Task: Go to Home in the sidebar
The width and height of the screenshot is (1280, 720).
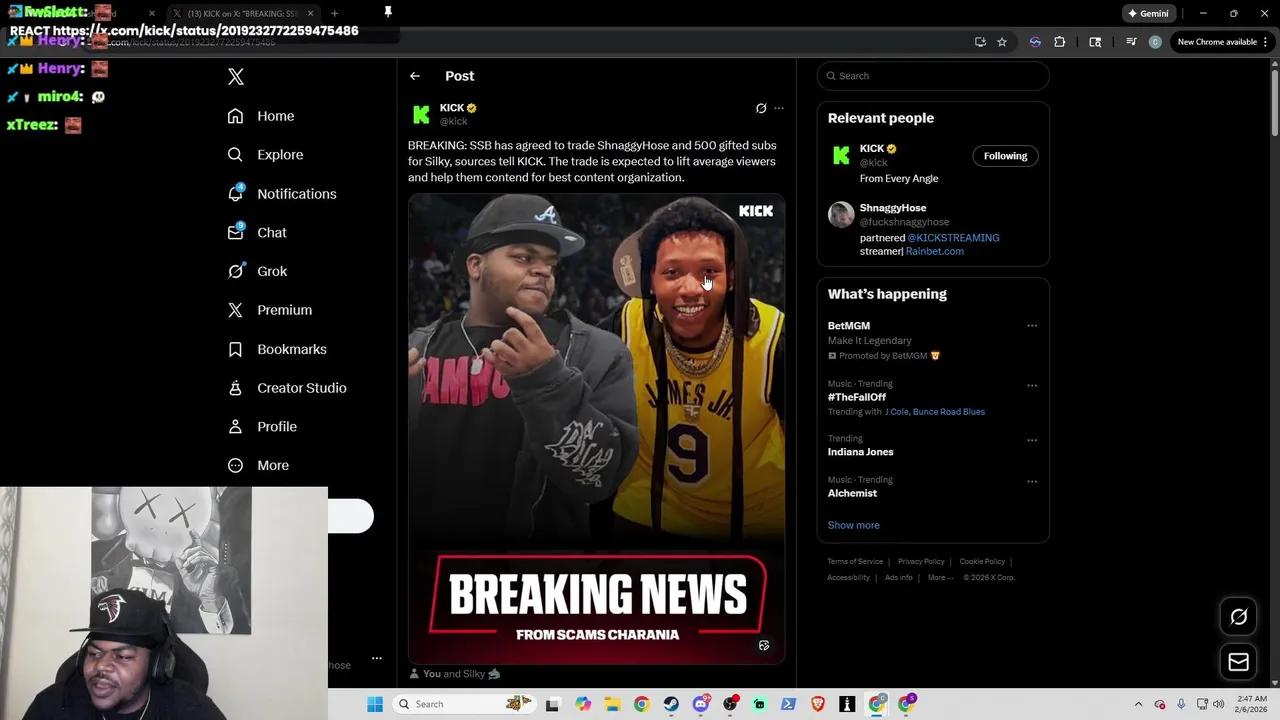Action: coord(261,116)
